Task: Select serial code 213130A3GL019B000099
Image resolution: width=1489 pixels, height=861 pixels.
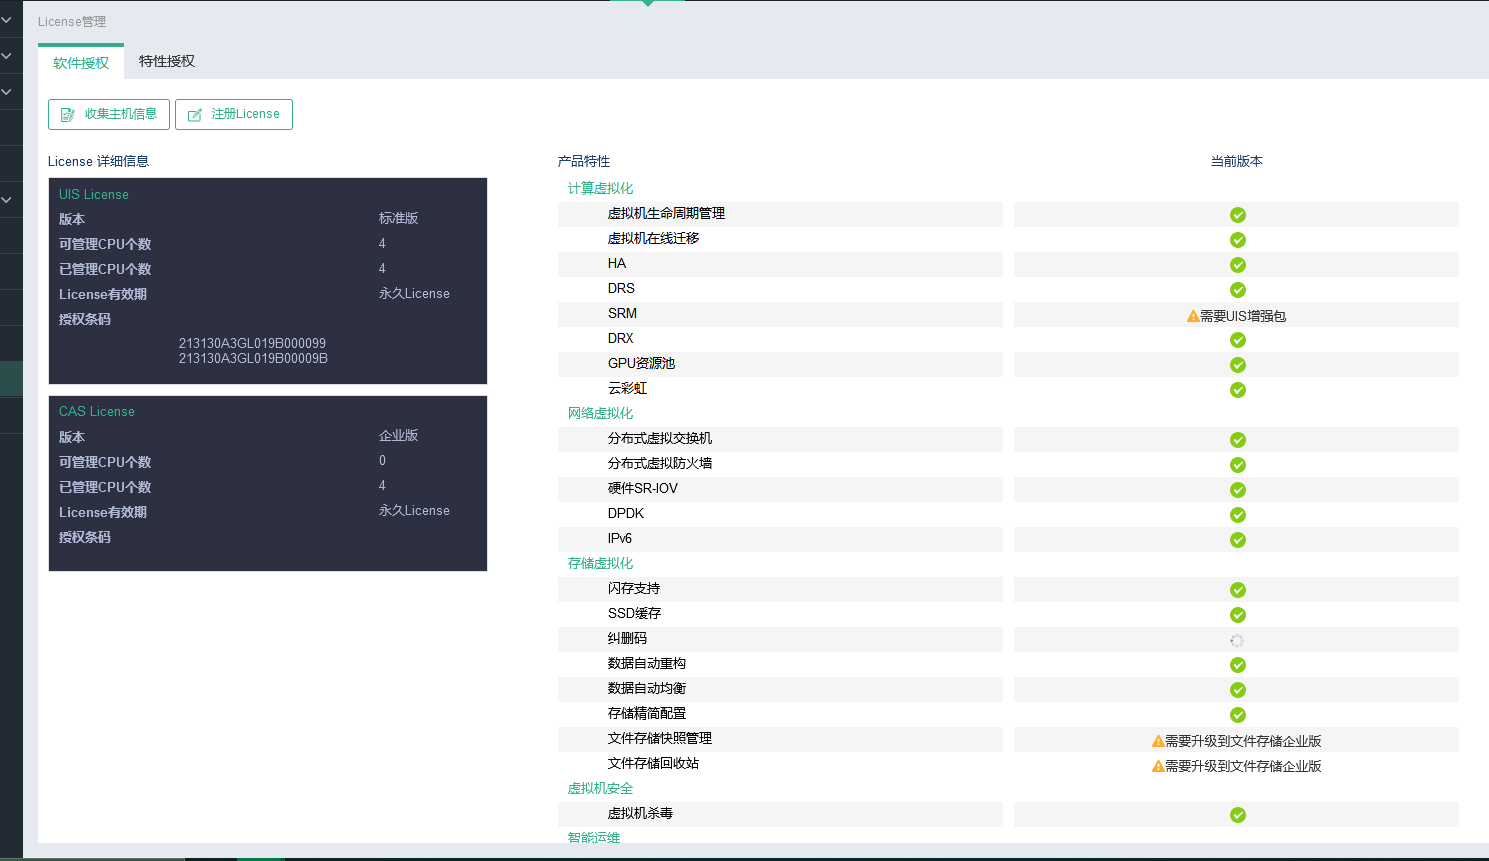Action: [x=252, y=343]
